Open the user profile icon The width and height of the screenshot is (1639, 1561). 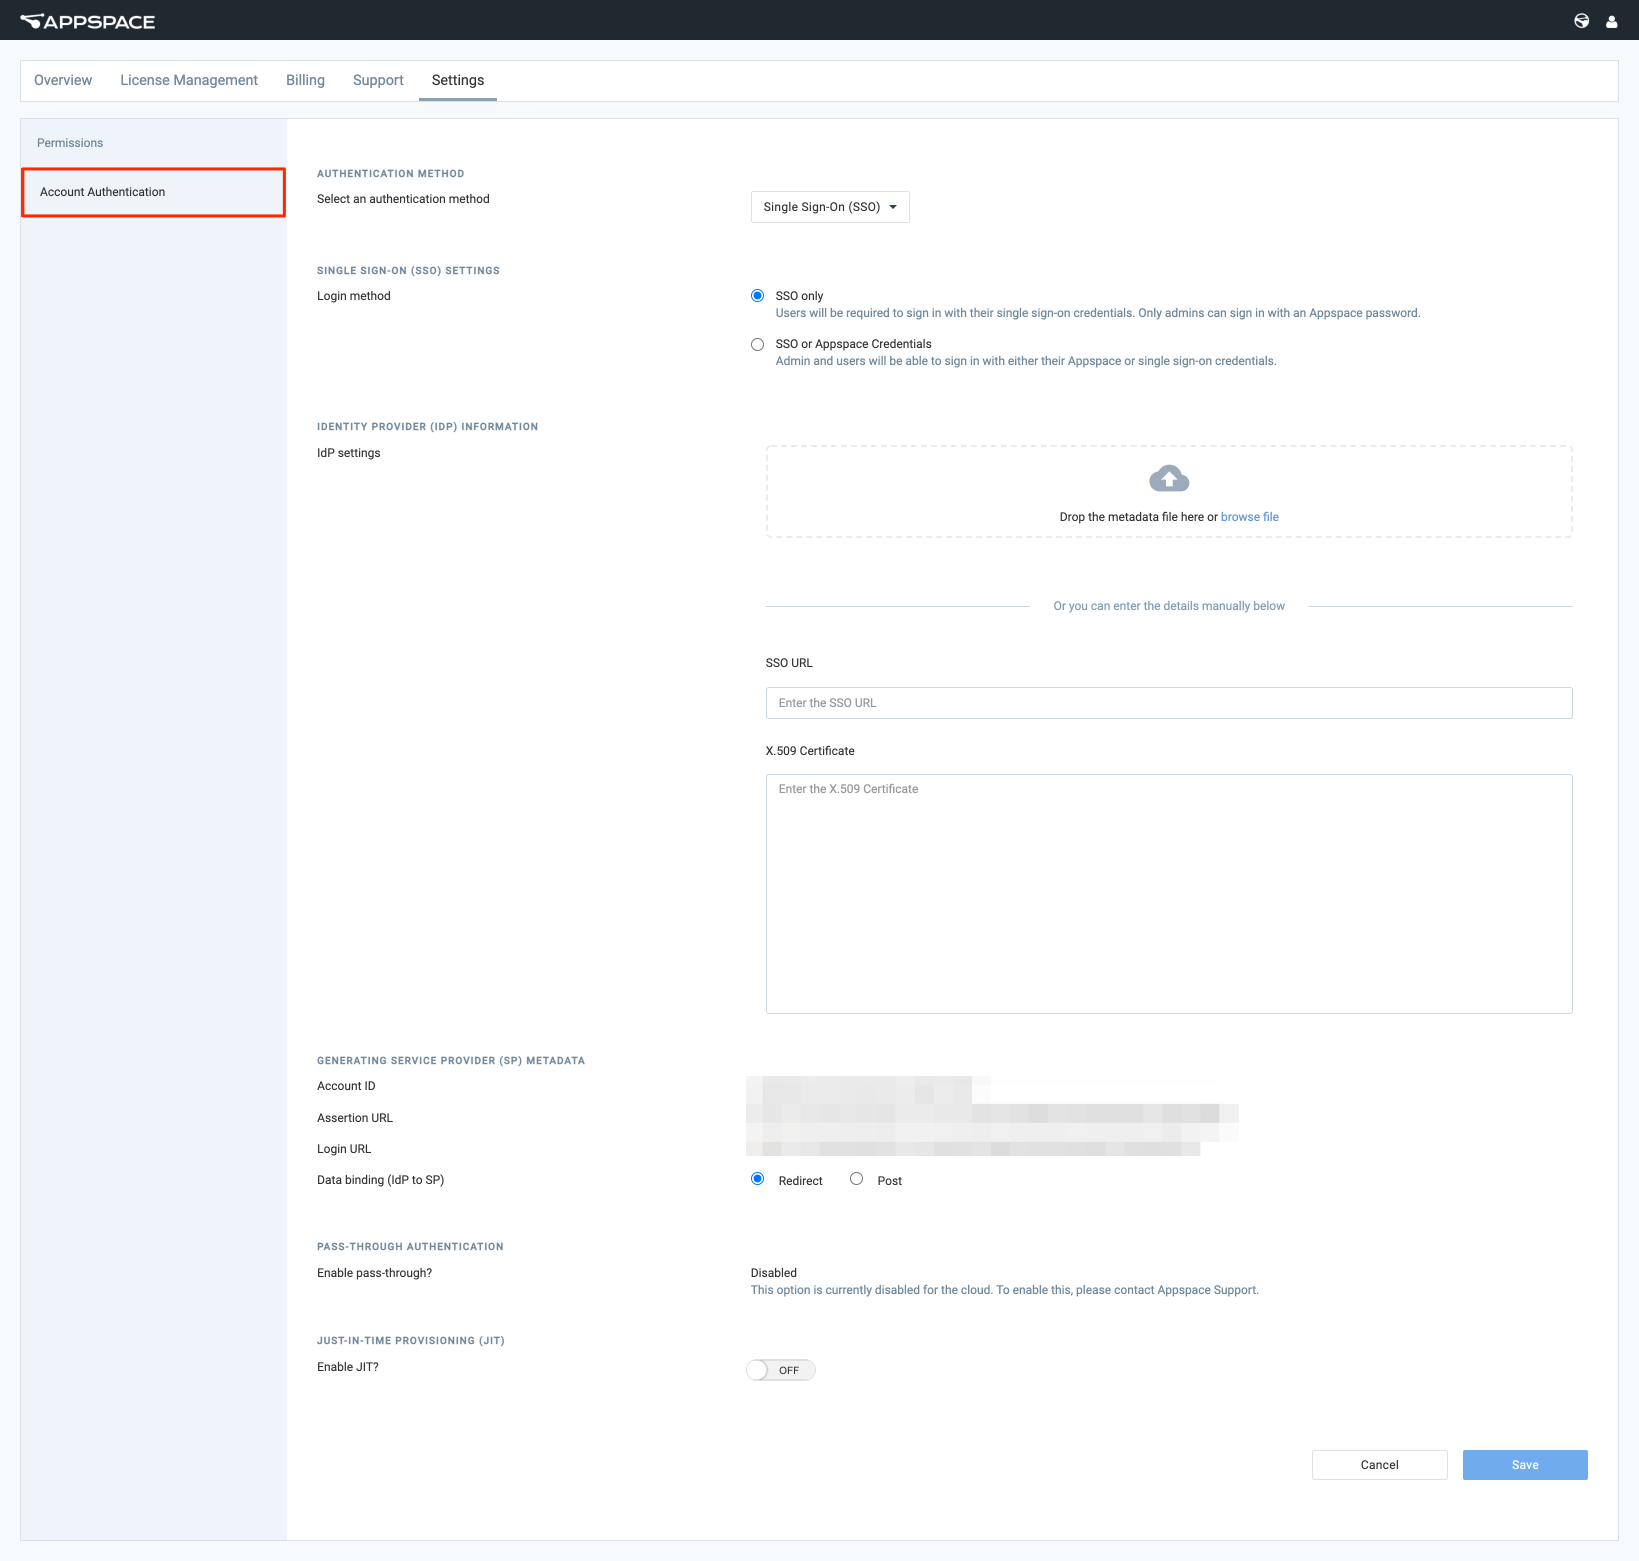1612,21
